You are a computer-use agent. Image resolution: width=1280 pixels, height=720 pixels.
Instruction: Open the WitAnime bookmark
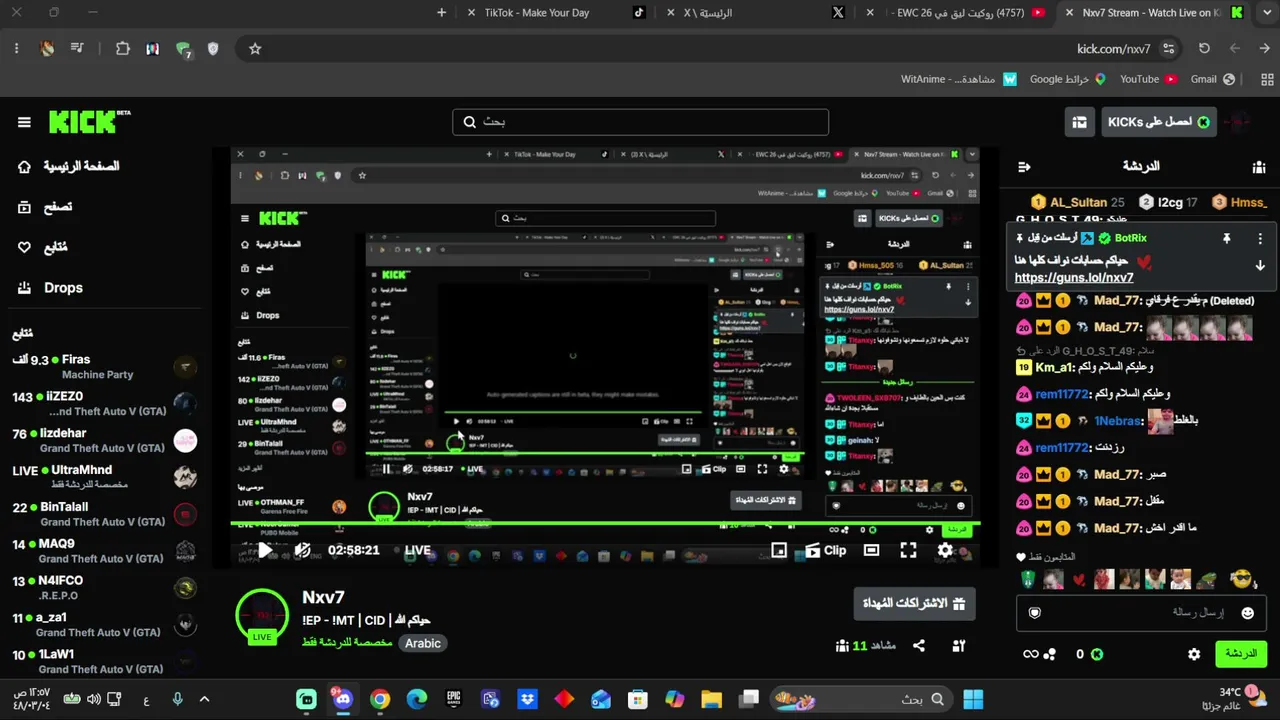click(959, 79)
